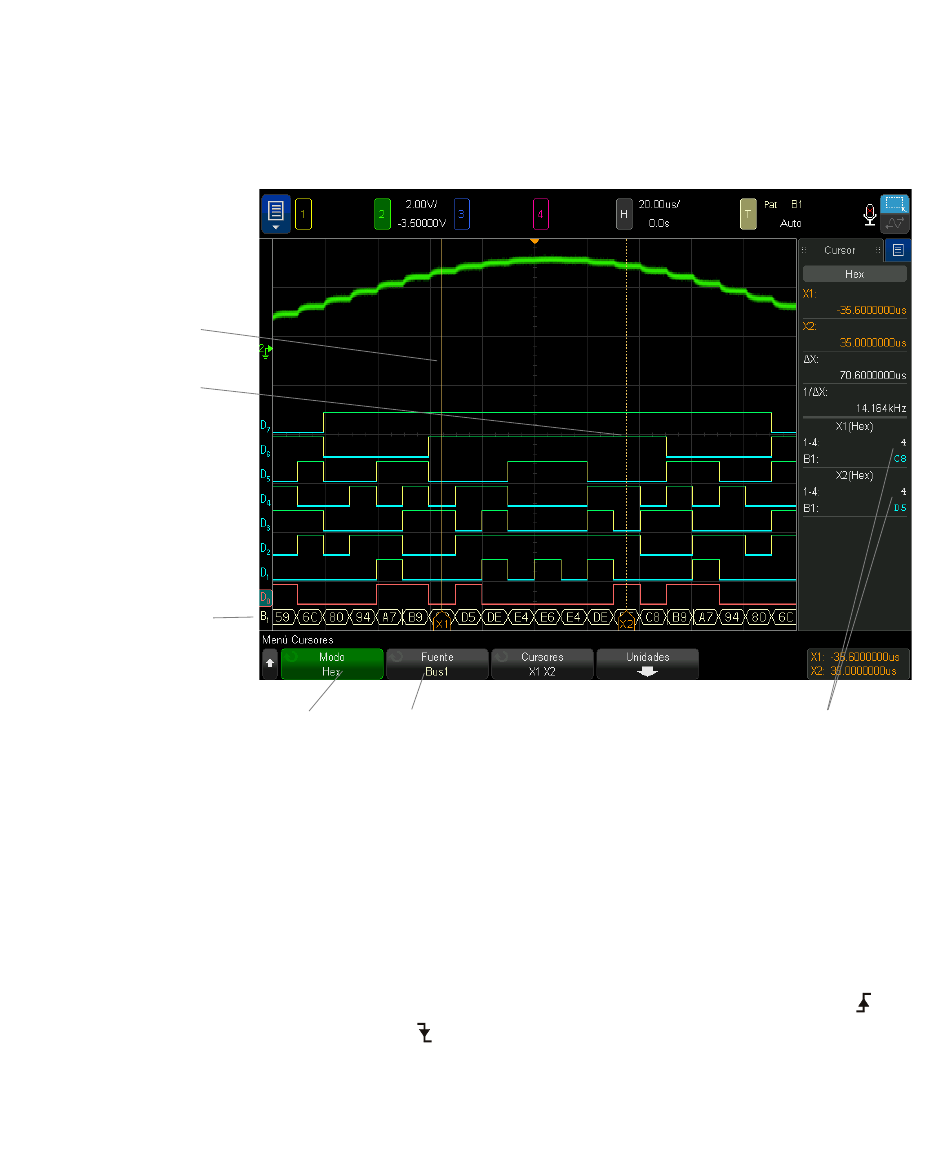Click the 2.00V/ channel 2 scale value
The width and height of the screenshot is (950, 1165).
(x=421, y=204)
